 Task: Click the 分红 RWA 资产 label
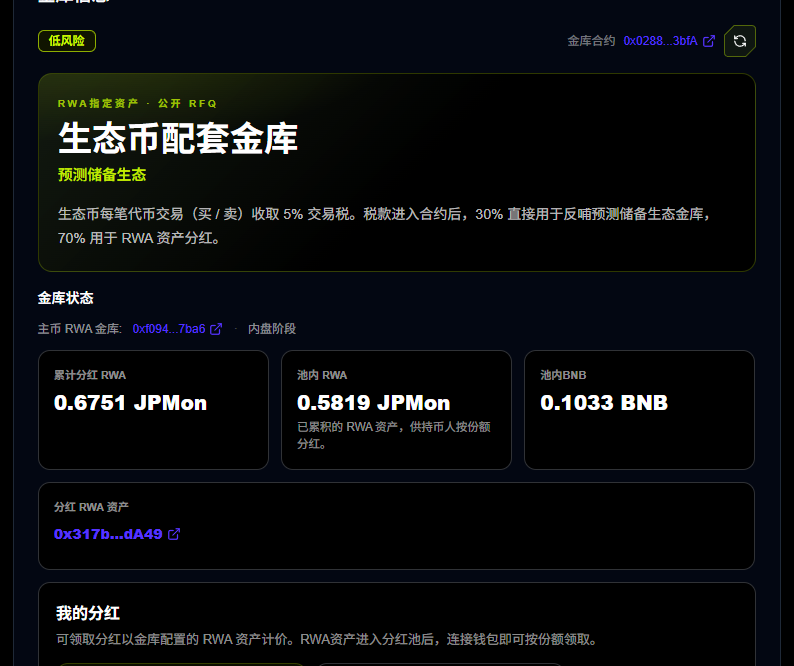(x=91, y=507)
